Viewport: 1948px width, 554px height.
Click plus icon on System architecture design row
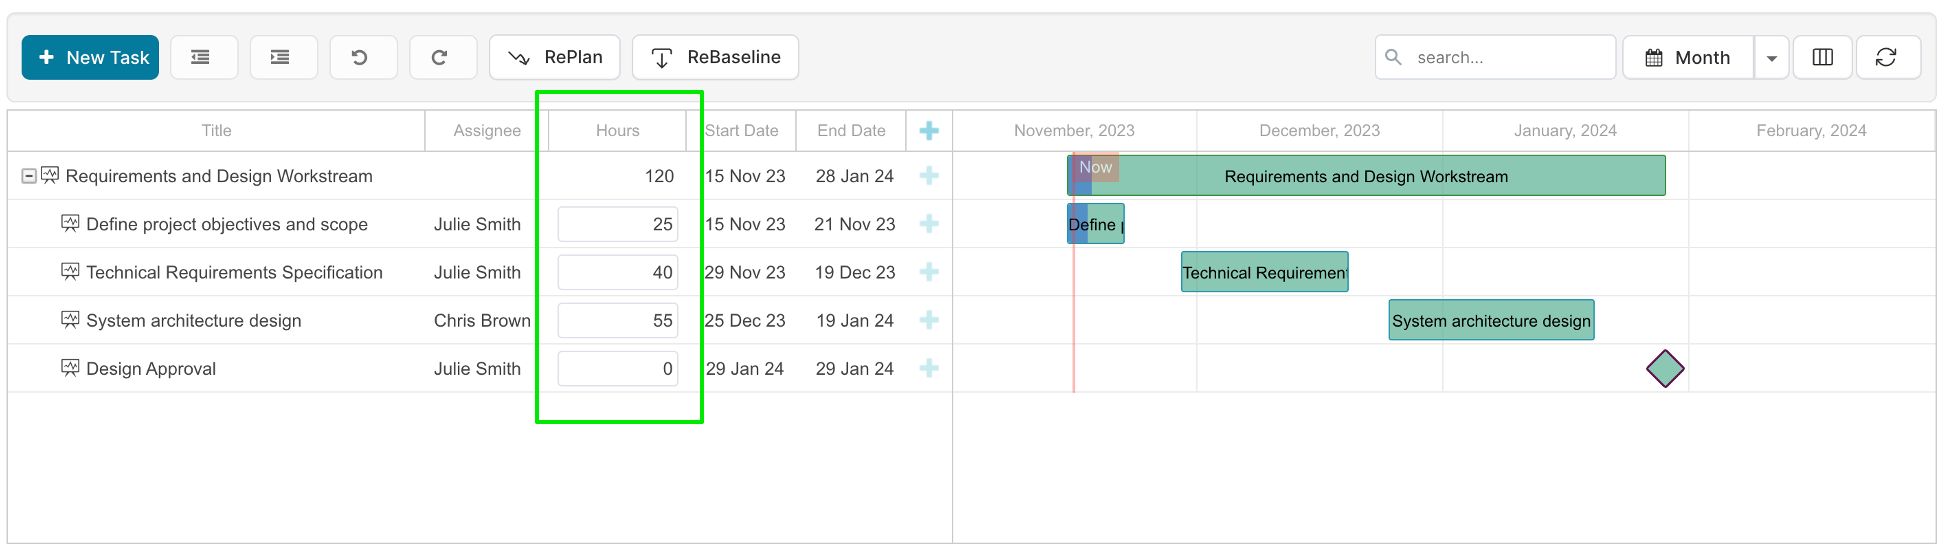point(929,321)
